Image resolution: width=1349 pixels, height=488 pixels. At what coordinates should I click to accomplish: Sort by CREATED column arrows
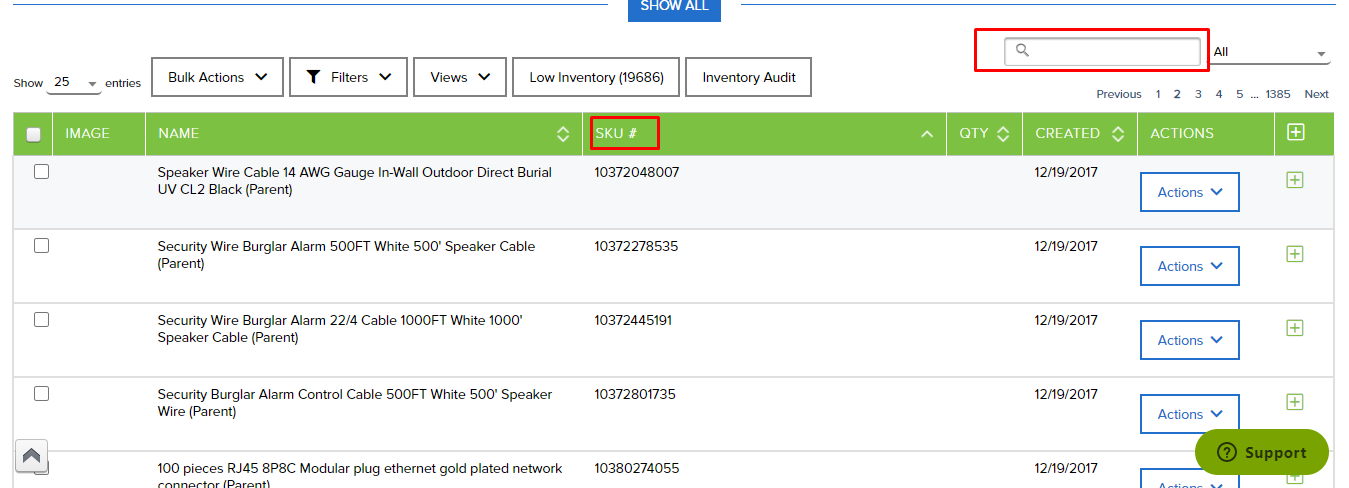(x=1118, y=134)
